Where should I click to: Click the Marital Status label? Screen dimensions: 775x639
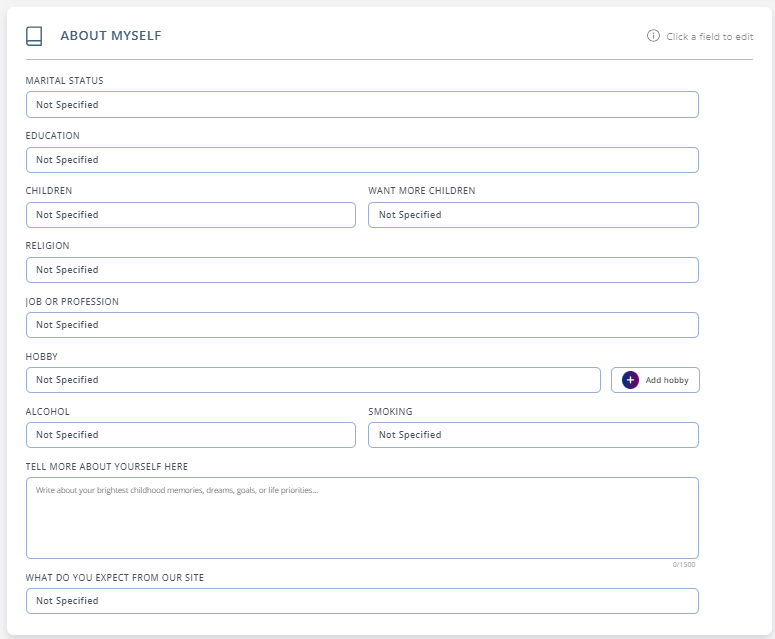pos(64,81)
